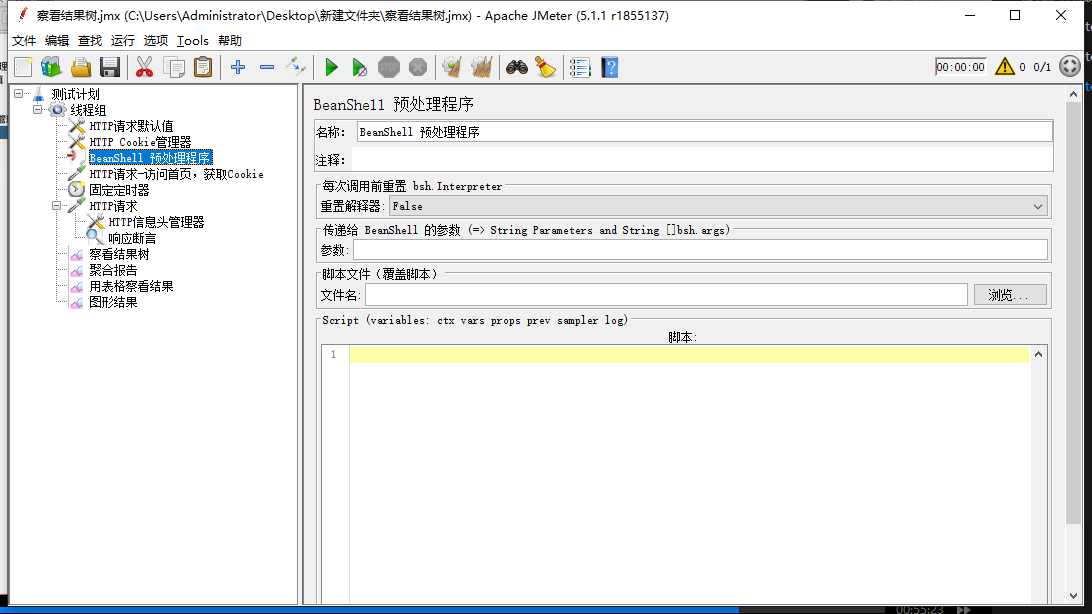Screen dimensions: 1092x614
Task: Select 察看结果树 listener in tree
Action: click(x=119, y=254)
